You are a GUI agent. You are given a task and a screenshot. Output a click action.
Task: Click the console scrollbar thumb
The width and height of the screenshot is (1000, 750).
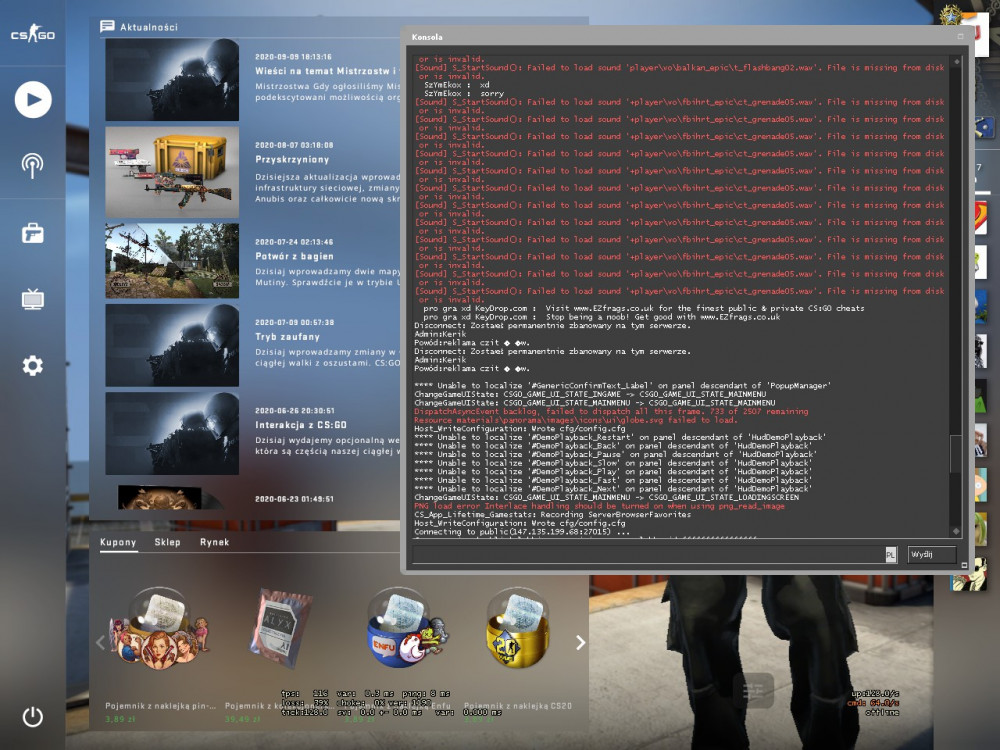tap(955, 453)
